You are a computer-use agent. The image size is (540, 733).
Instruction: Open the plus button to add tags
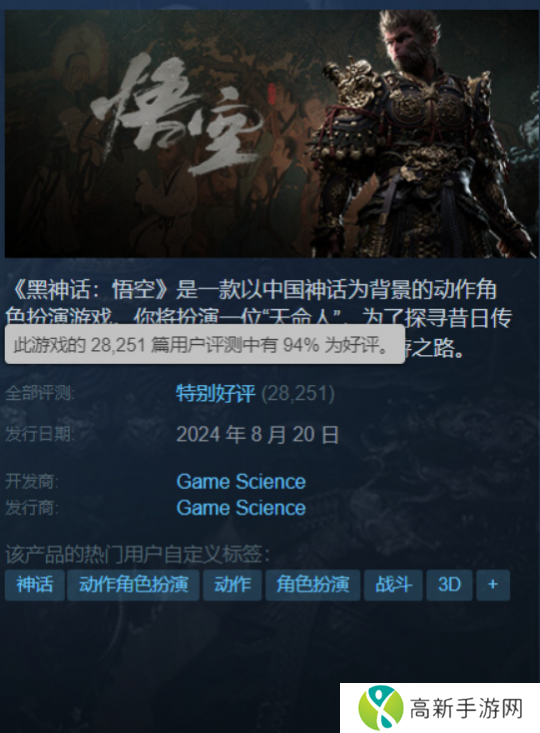(493, 584)
